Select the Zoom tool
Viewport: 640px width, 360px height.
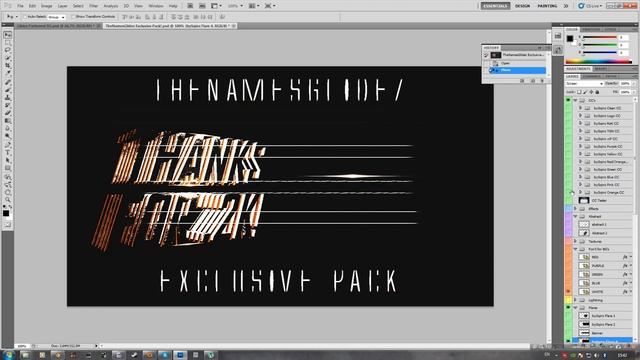click(x=7, y=201)
